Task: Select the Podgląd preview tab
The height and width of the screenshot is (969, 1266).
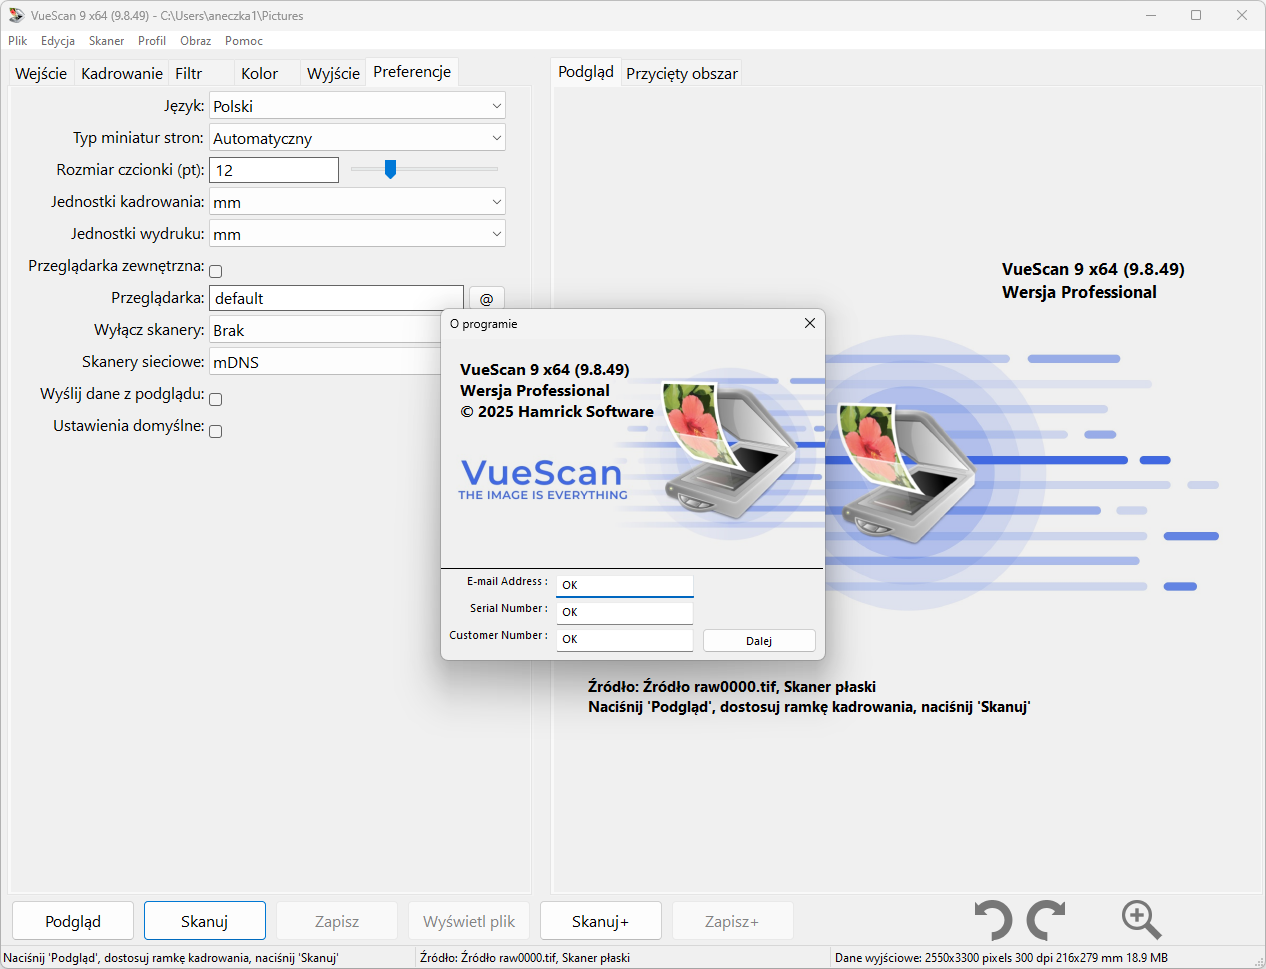Action: pyautogui.click(x=586, y=72)
